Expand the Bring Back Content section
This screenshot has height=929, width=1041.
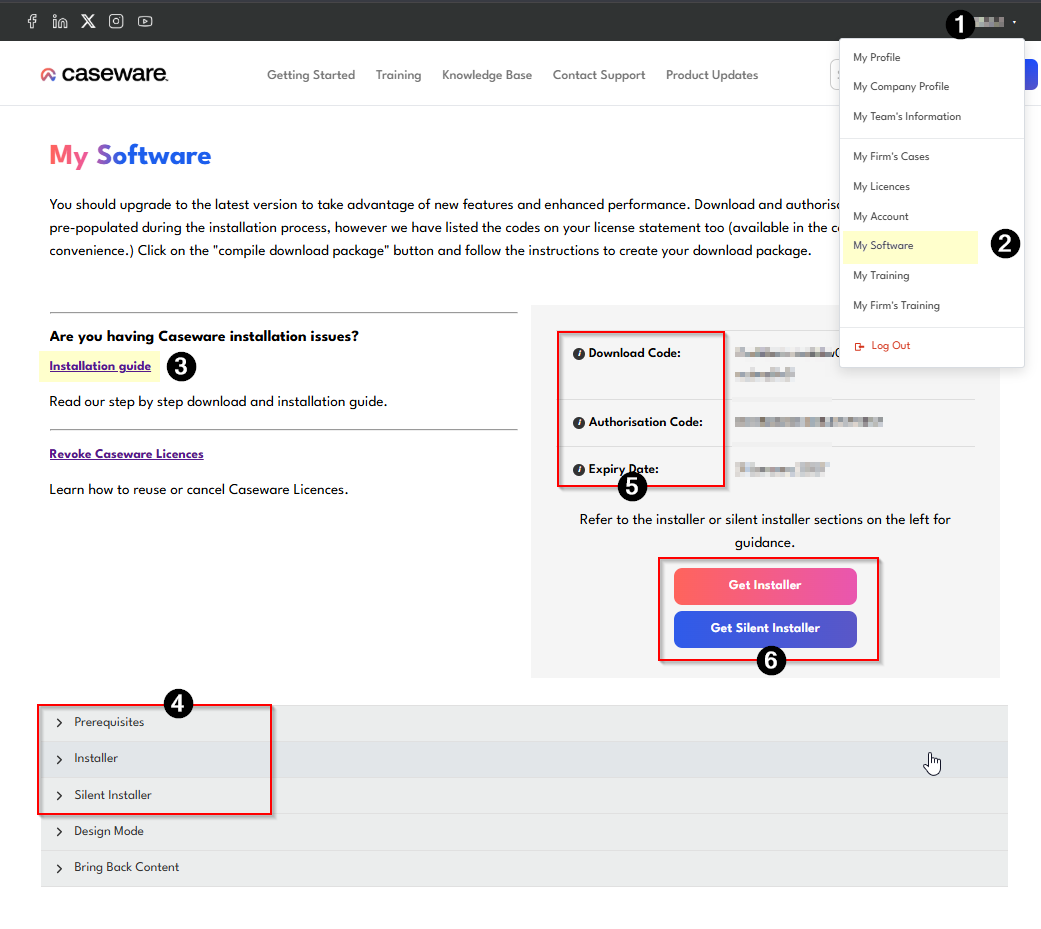pyautogui.click(x=524, y=868)
